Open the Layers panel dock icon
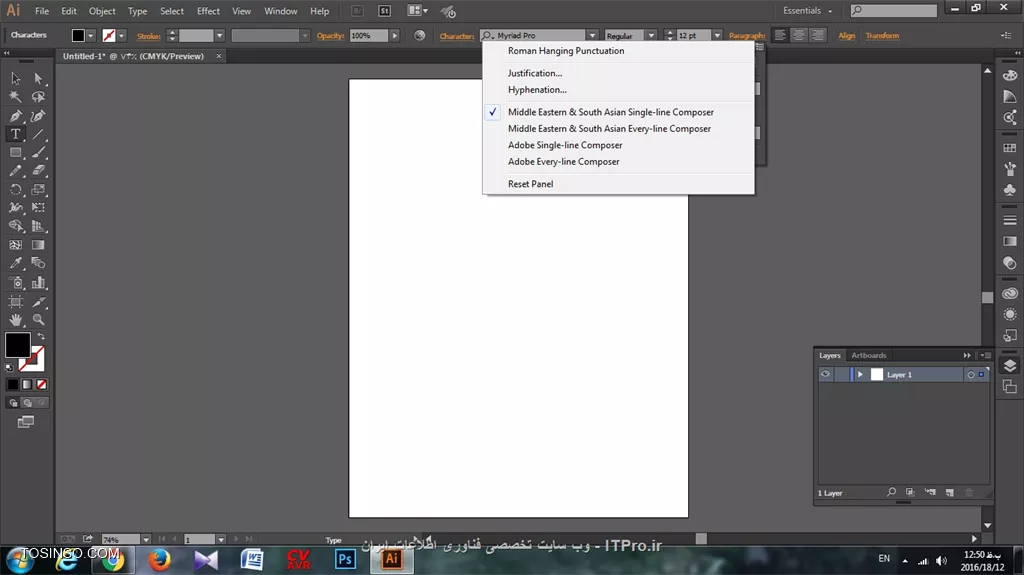The width and height of the screenshot is (1024, 575). (x=1010, y=366)
